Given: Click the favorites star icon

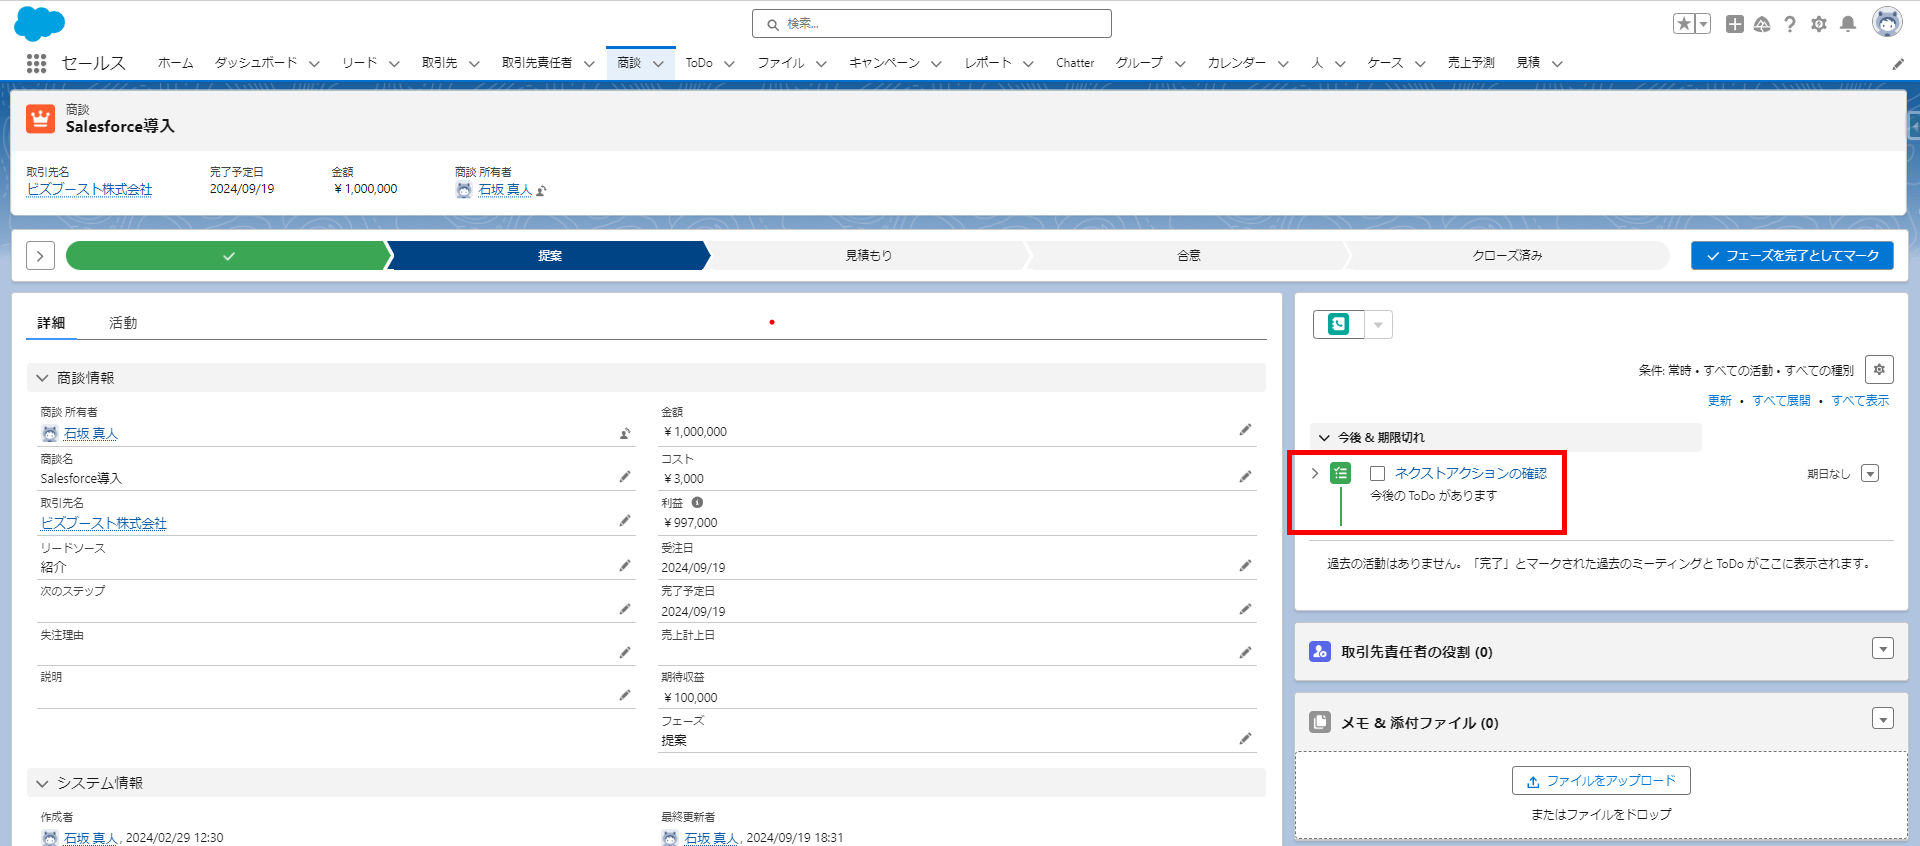Looking at the screenshot, I should [1684, 24].
